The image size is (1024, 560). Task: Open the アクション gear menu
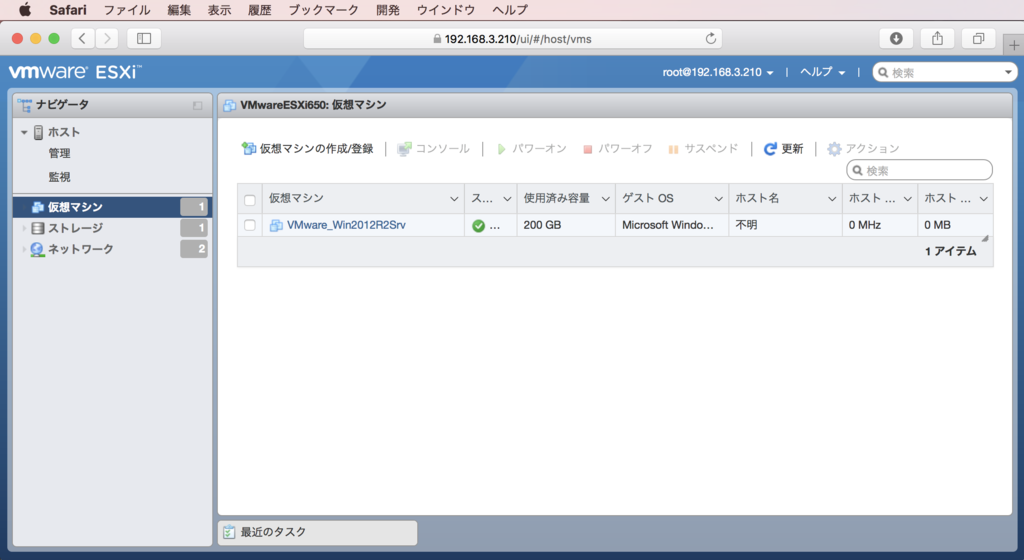(863, 149)
